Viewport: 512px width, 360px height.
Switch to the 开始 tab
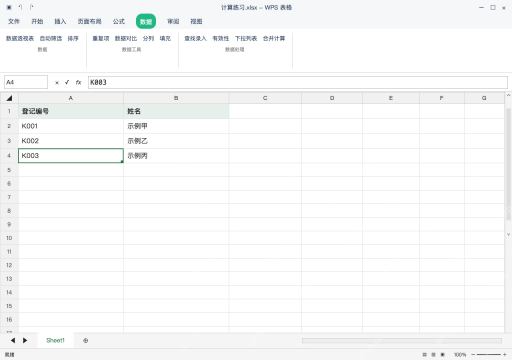click(37, 22)
